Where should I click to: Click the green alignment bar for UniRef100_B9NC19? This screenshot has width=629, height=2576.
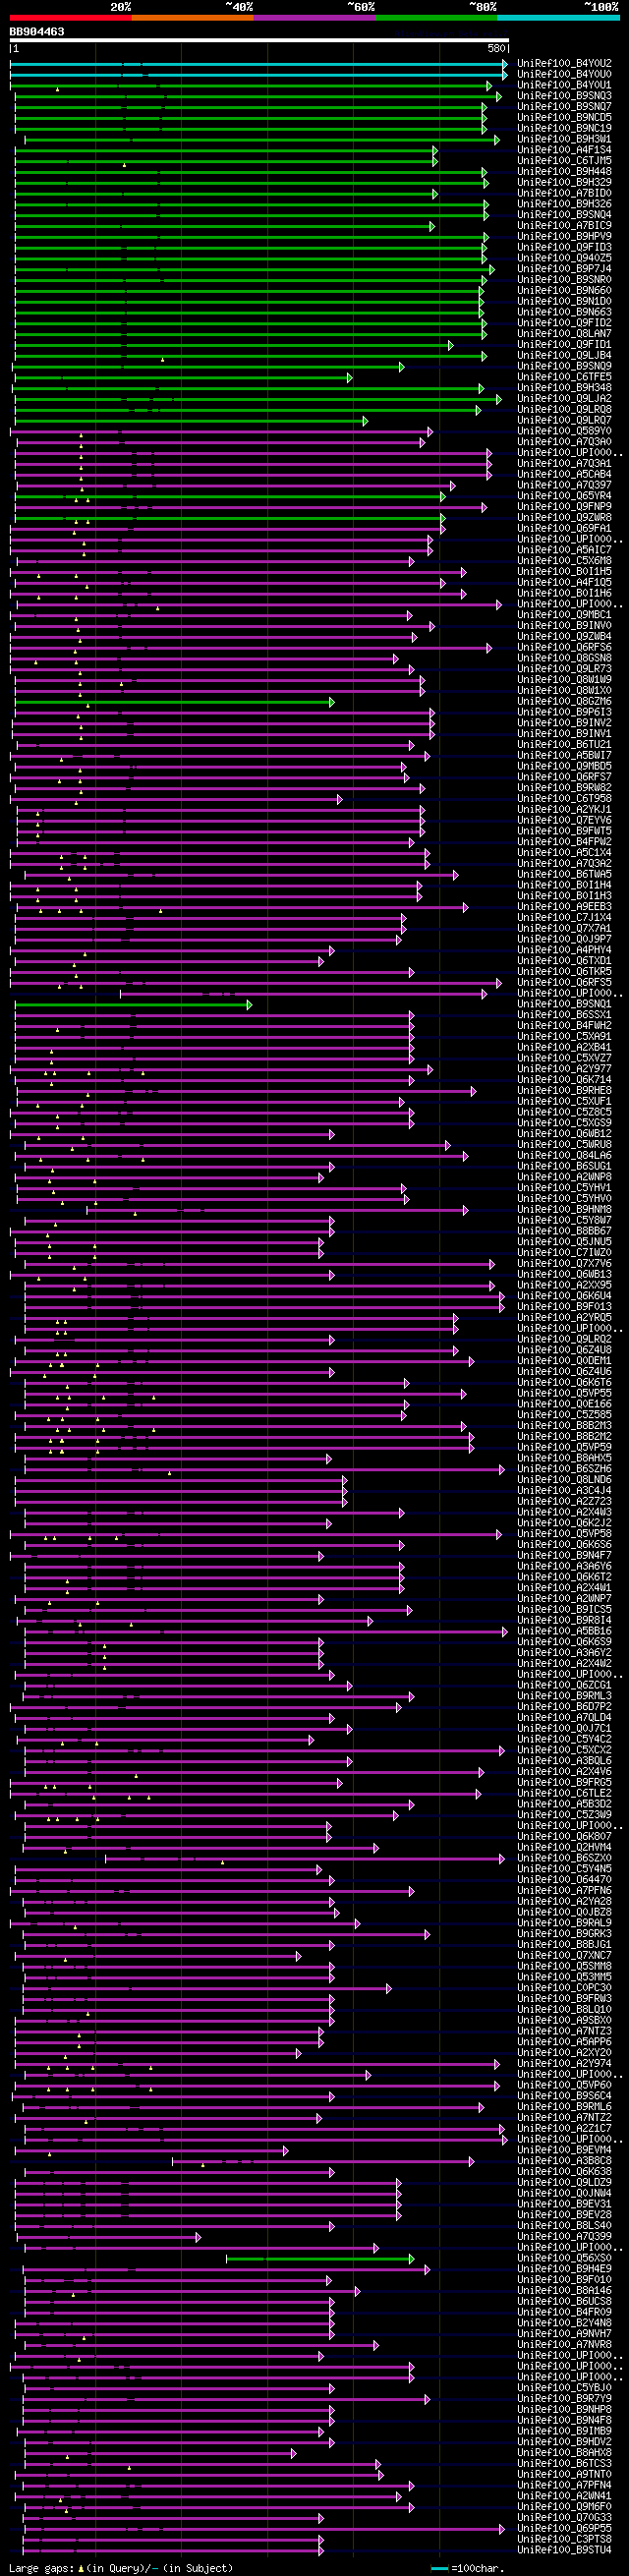tap(250, 129)
